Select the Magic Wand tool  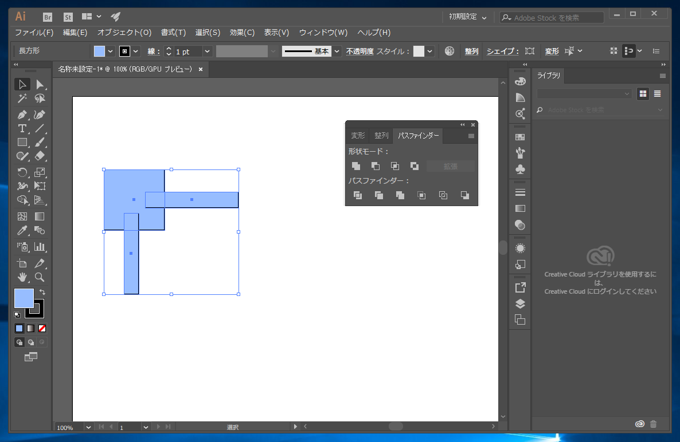click(22, 98)
